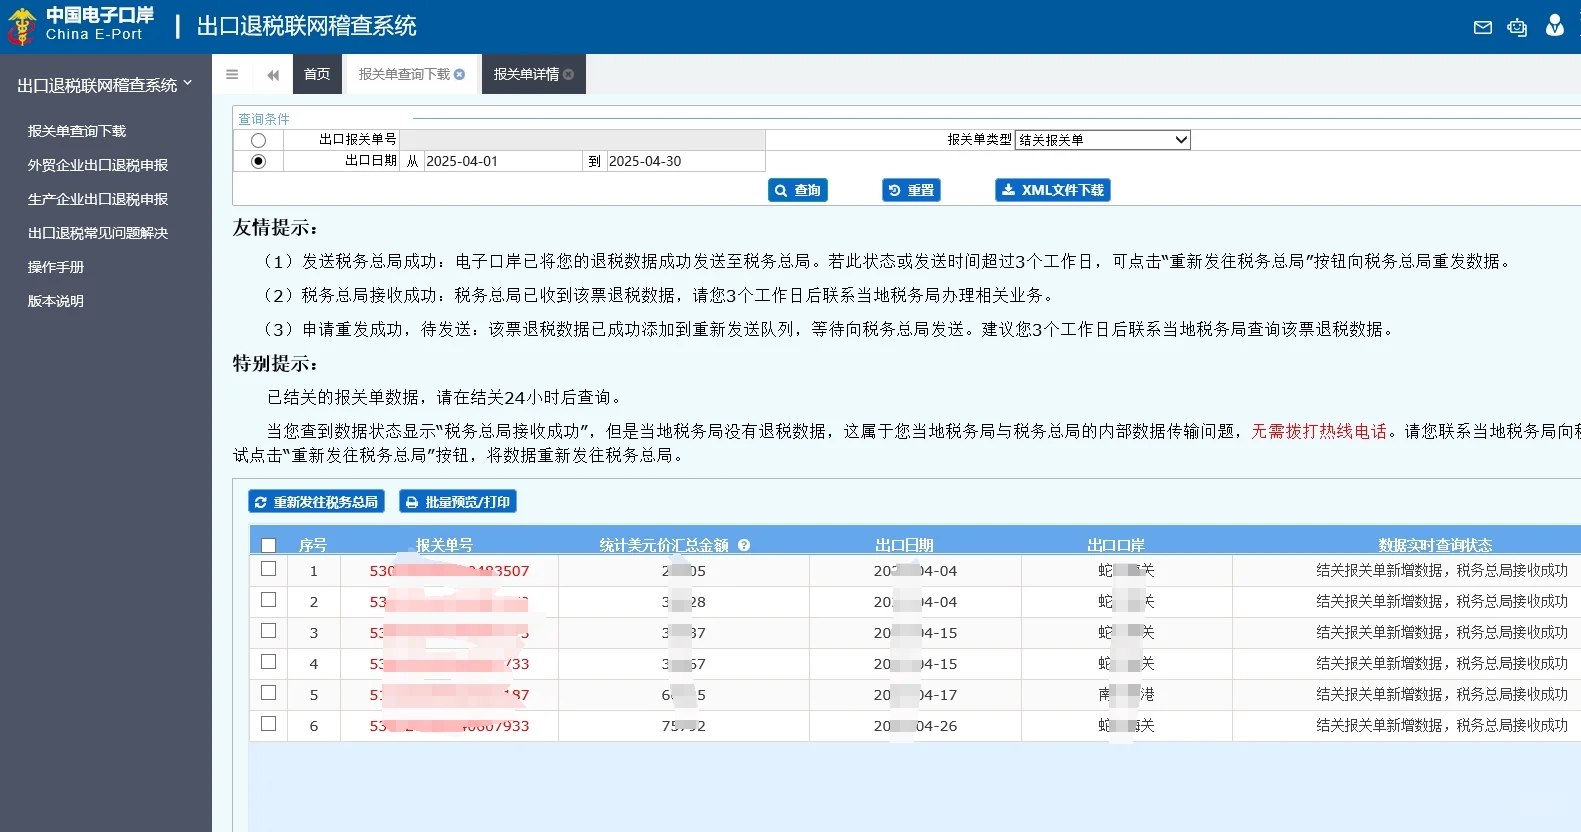
Task: Click the XML文件下载 button
Action: coord(1053,190)
